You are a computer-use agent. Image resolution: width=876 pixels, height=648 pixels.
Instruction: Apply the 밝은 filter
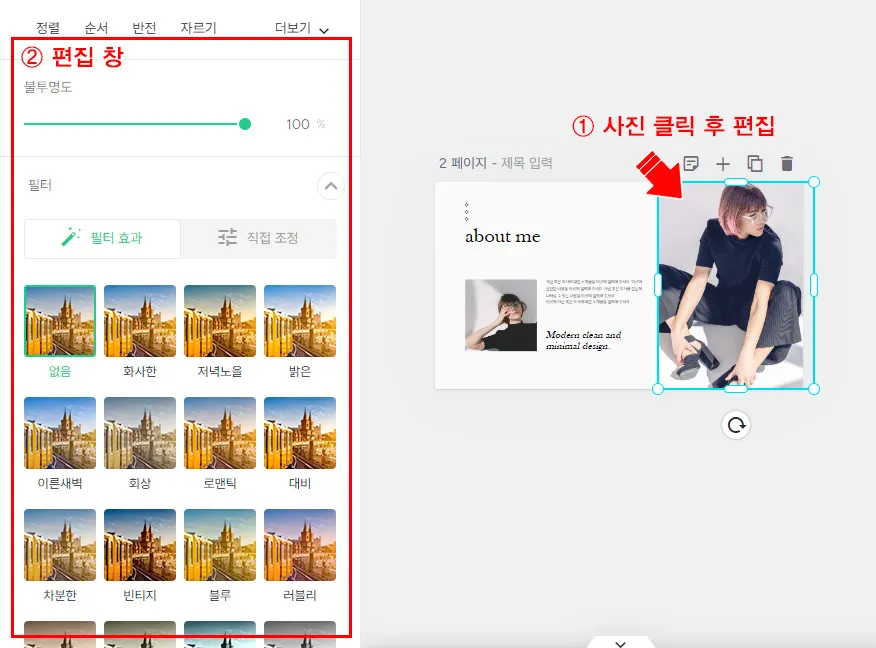(300, 321)
